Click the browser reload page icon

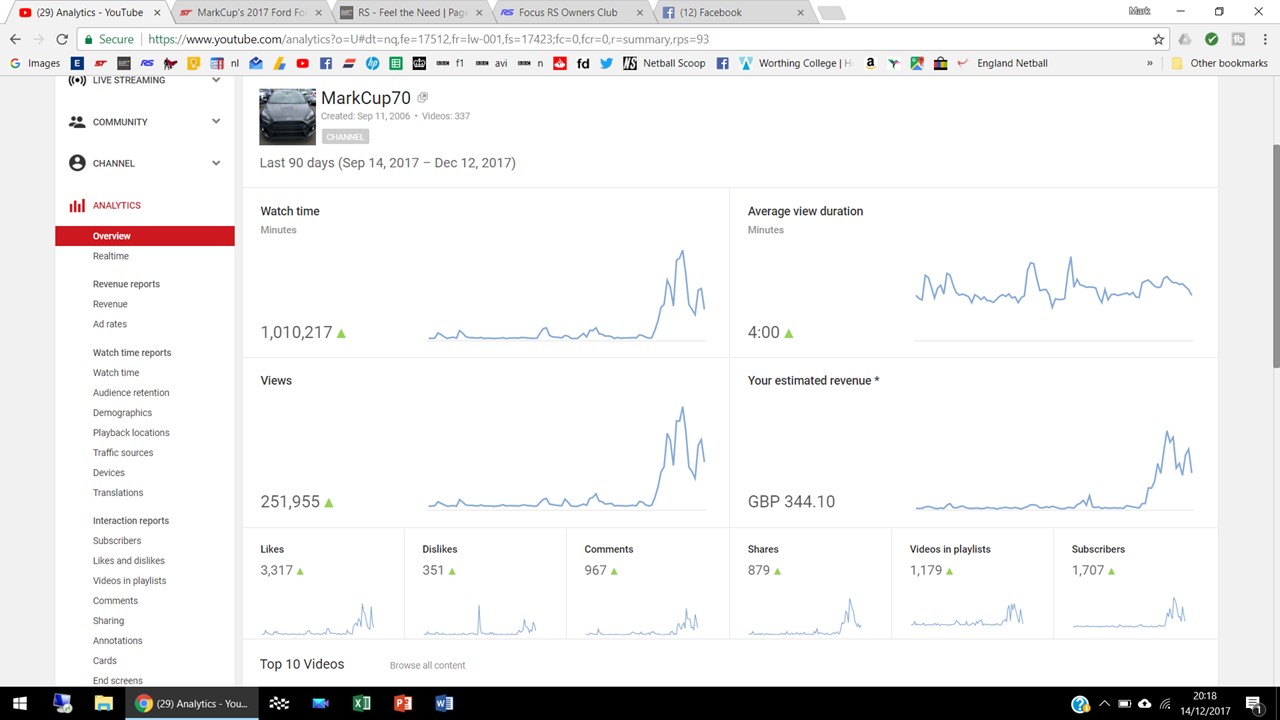(62, 39)
